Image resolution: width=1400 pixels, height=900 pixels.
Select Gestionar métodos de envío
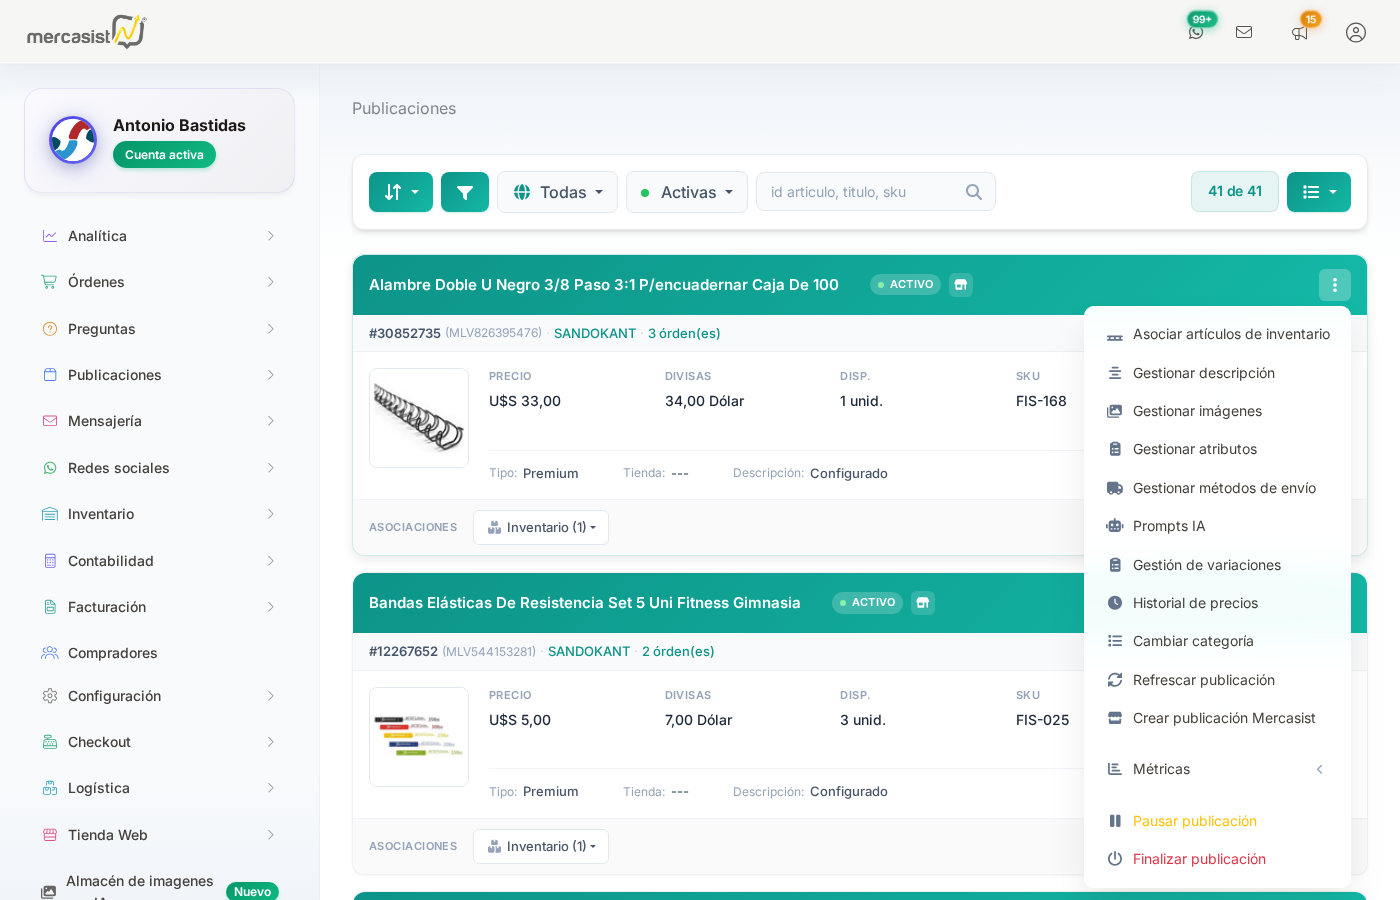pyautogui.click(x=1217, y=488)
